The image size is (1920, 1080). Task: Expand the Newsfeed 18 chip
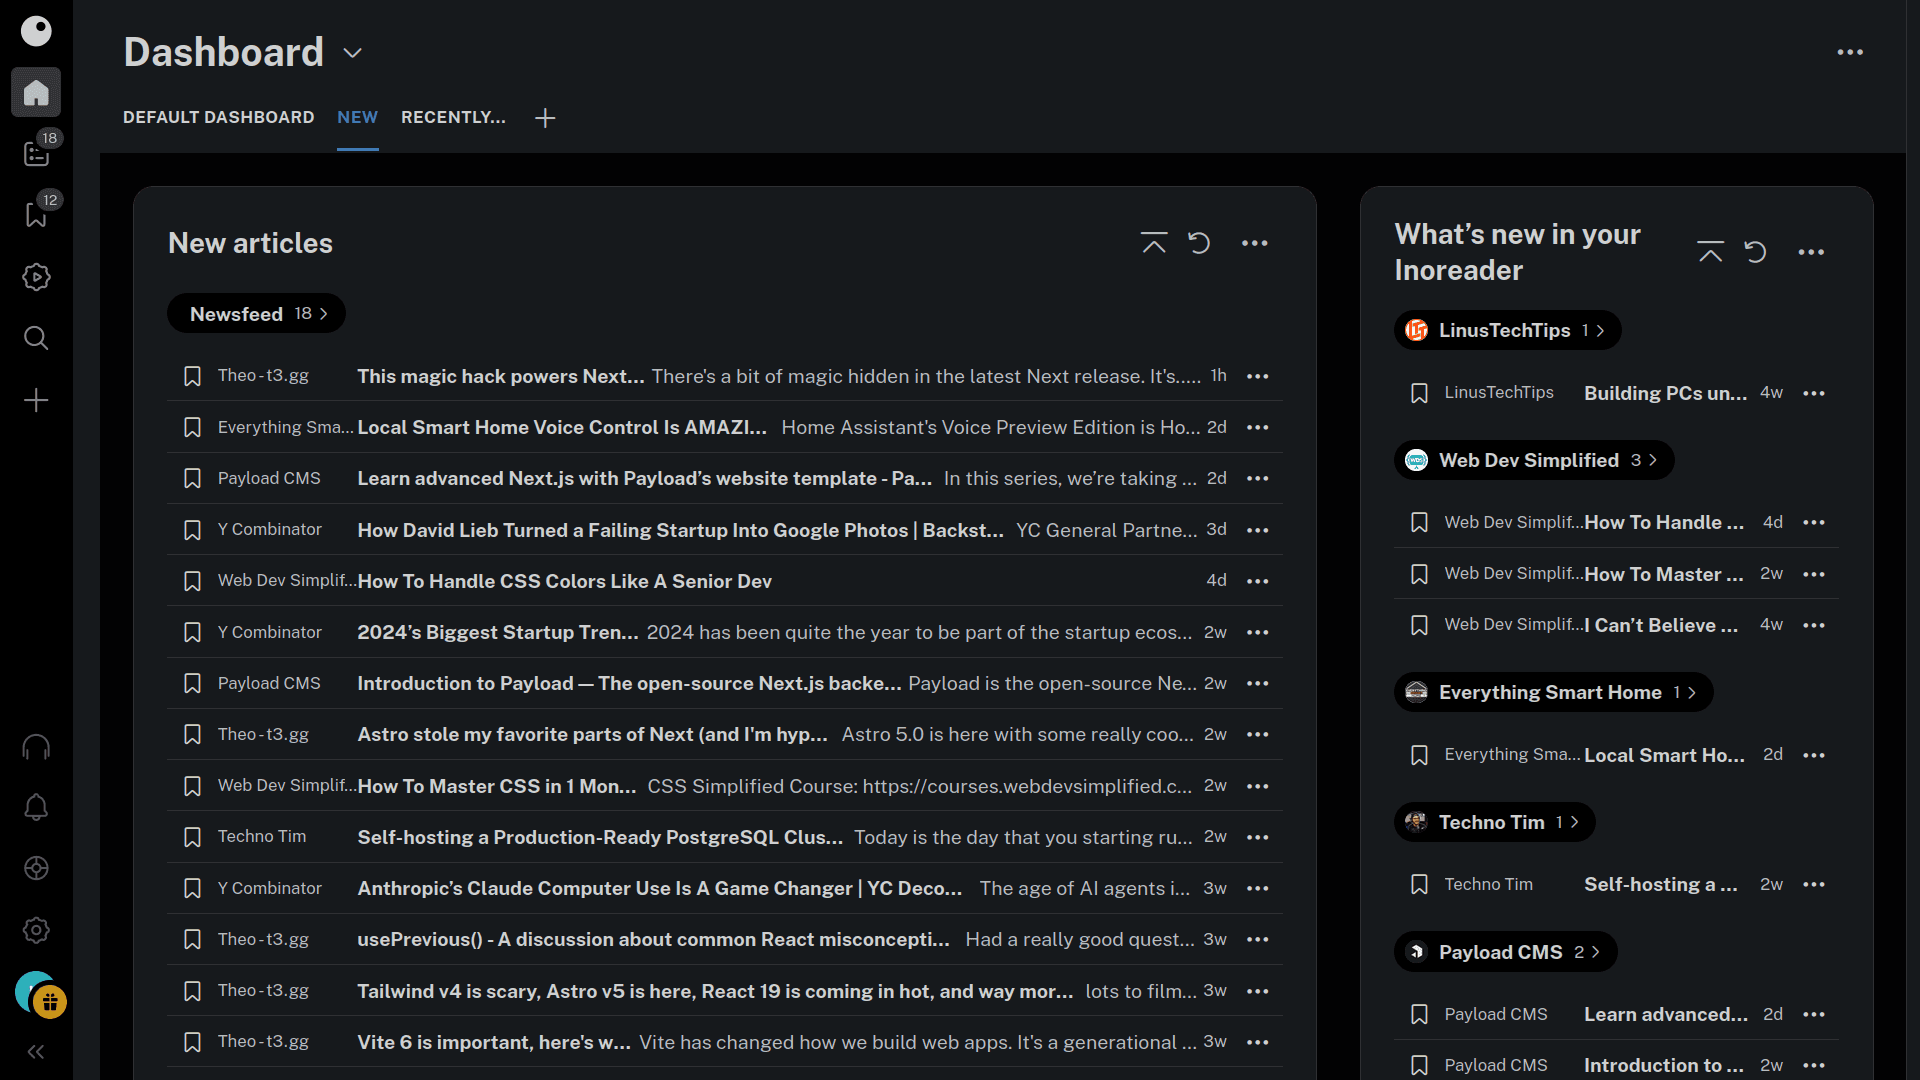(x=256, y=314)
